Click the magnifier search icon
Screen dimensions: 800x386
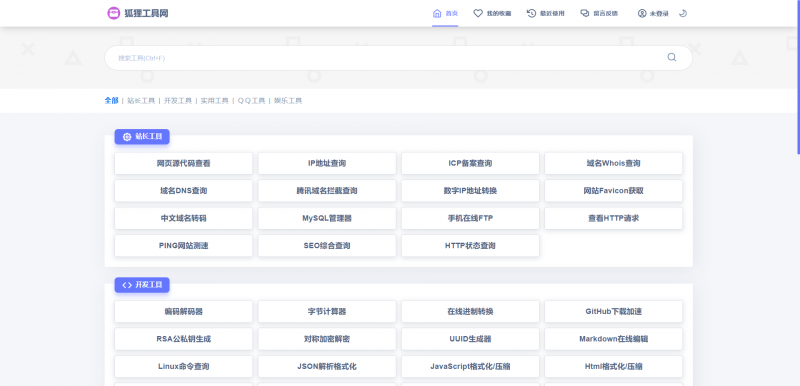click(x=671, y=57)
